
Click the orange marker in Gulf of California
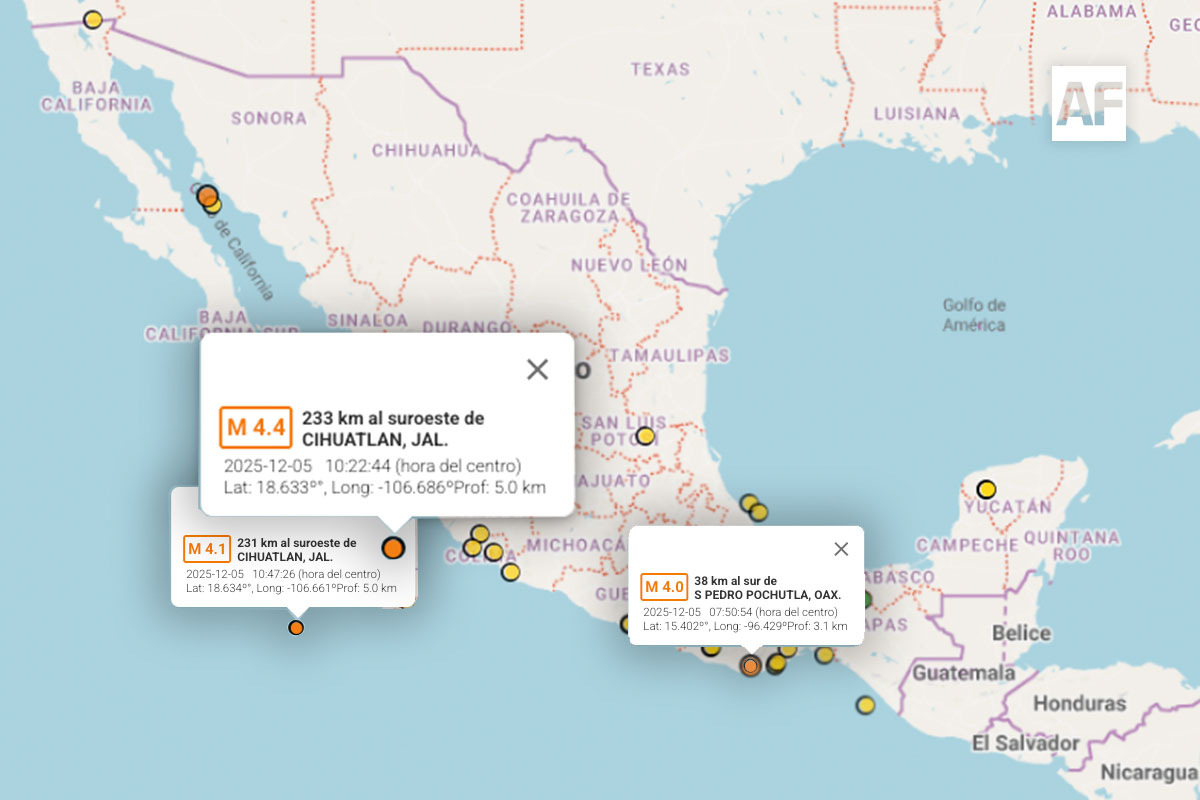207,196
